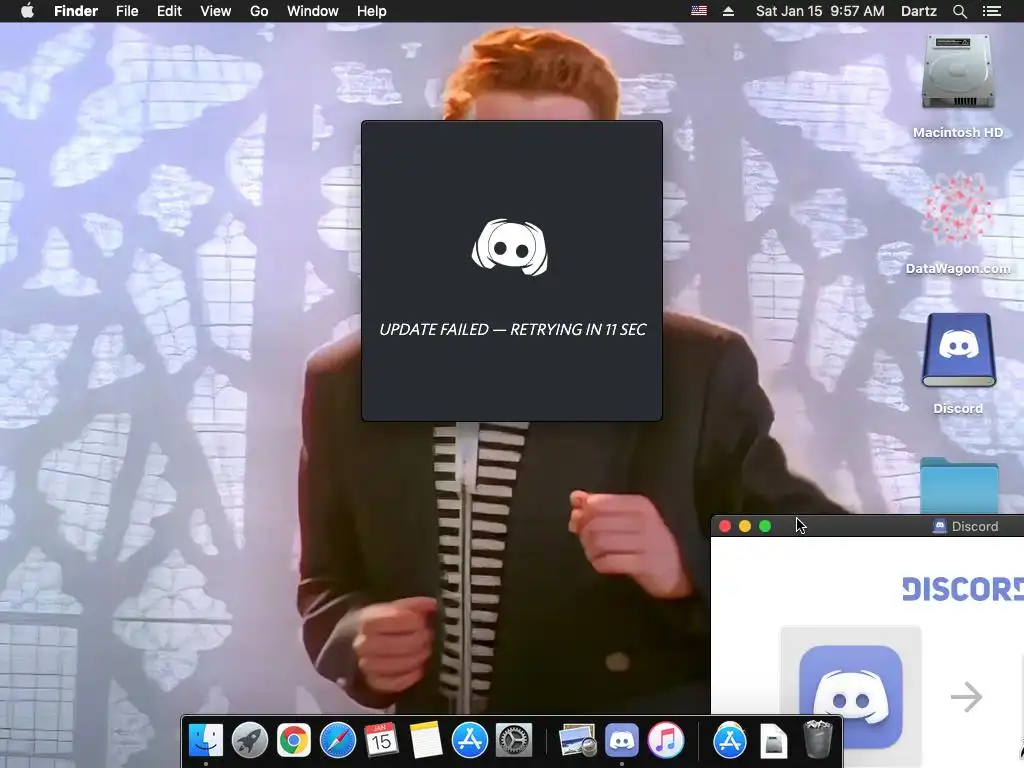Click the US flag input source icon

pyautogui.click(x=699, y=10)
